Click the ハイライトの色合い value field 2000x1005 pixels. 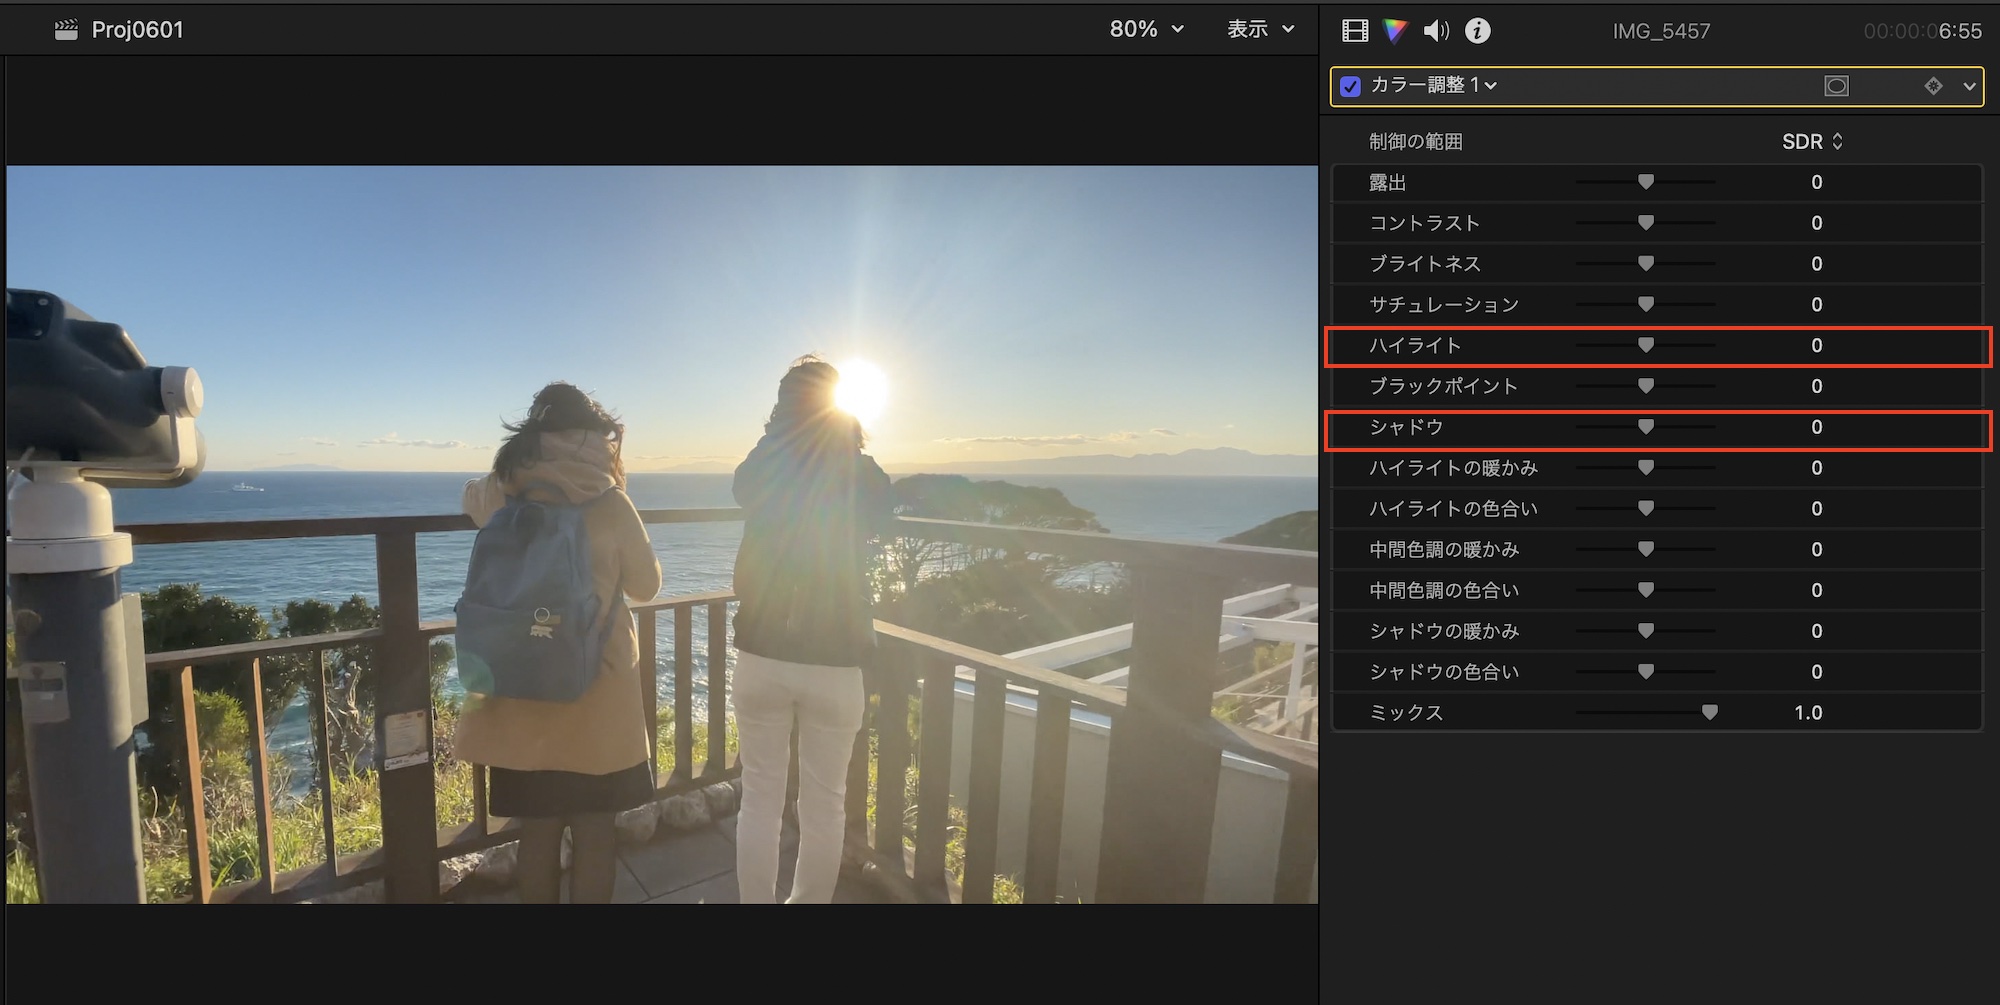click(1816, 509)
